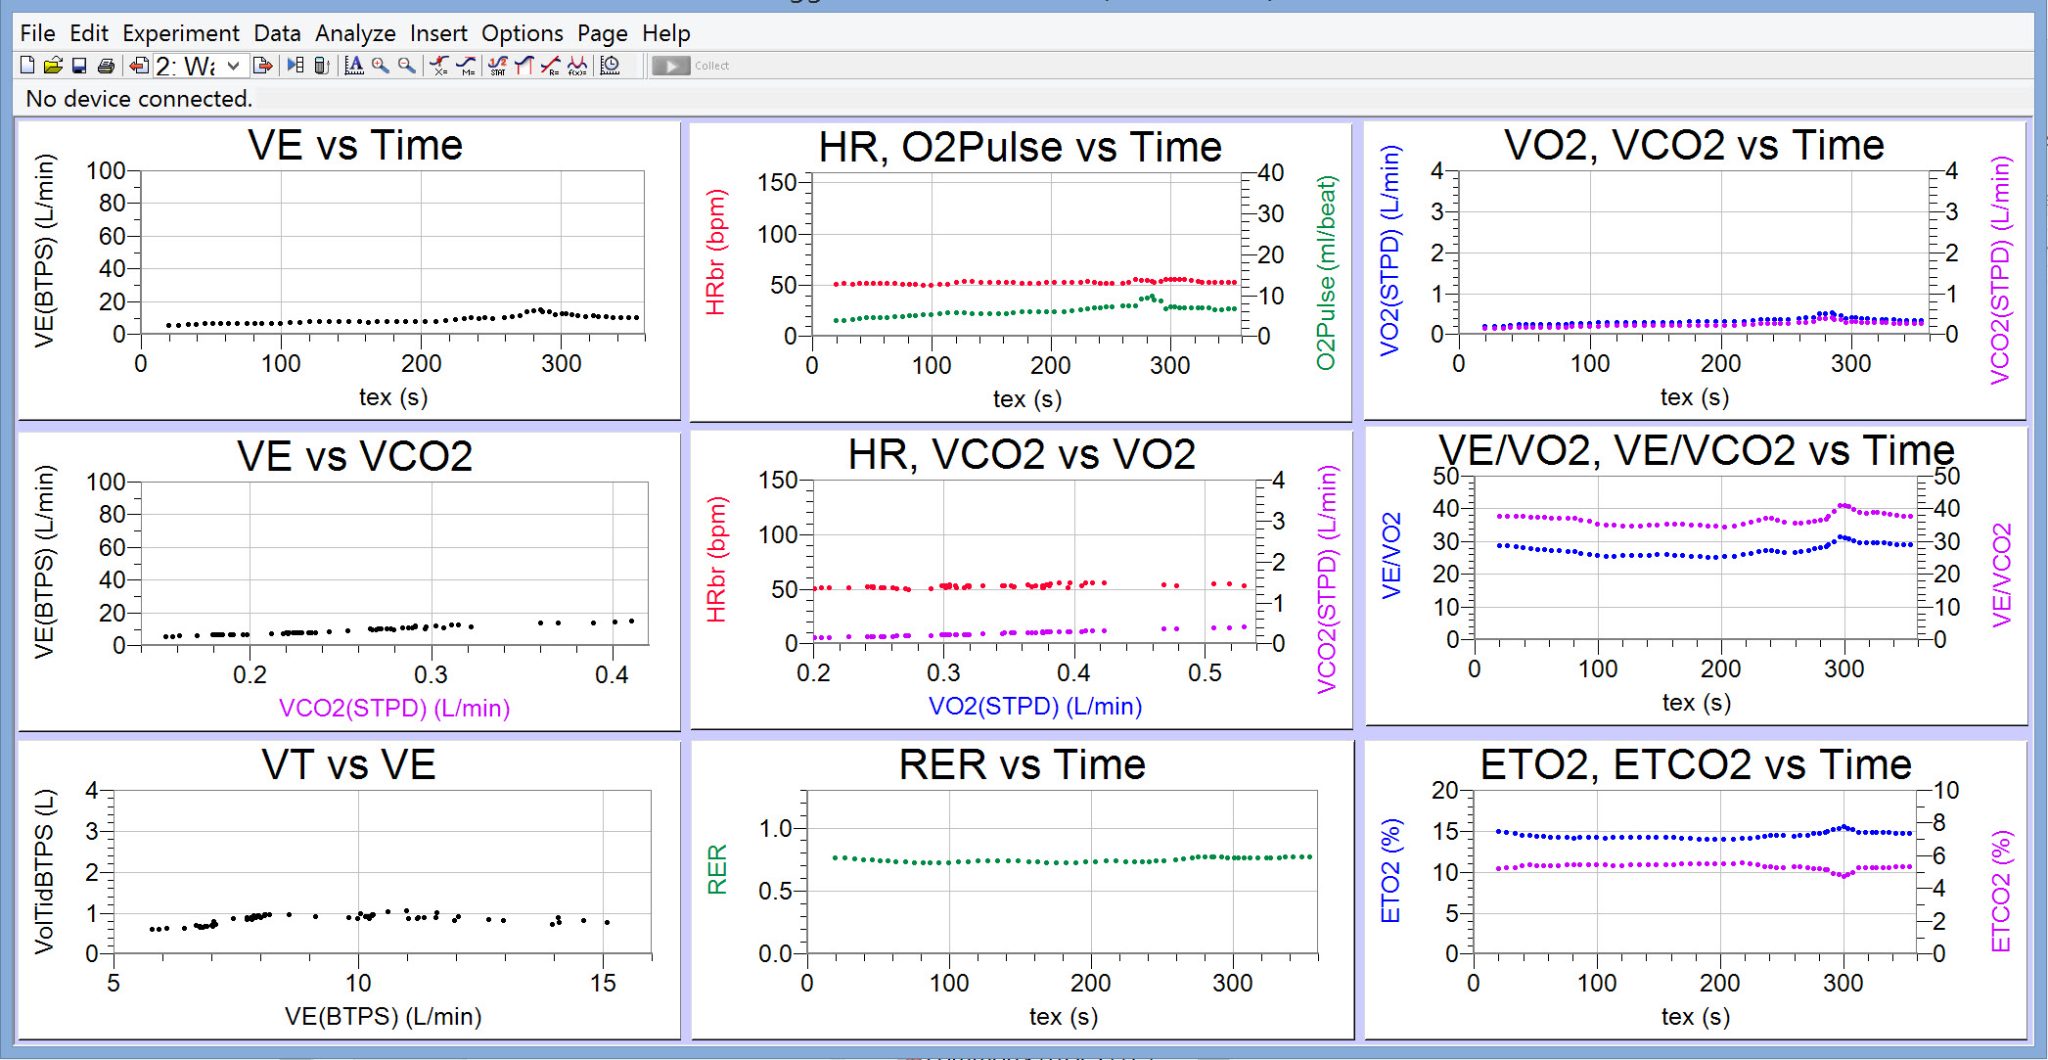Open the Analyze menu
Image resolution: width=2048 pixels, height=1060 pixels.
click(355, 33)
